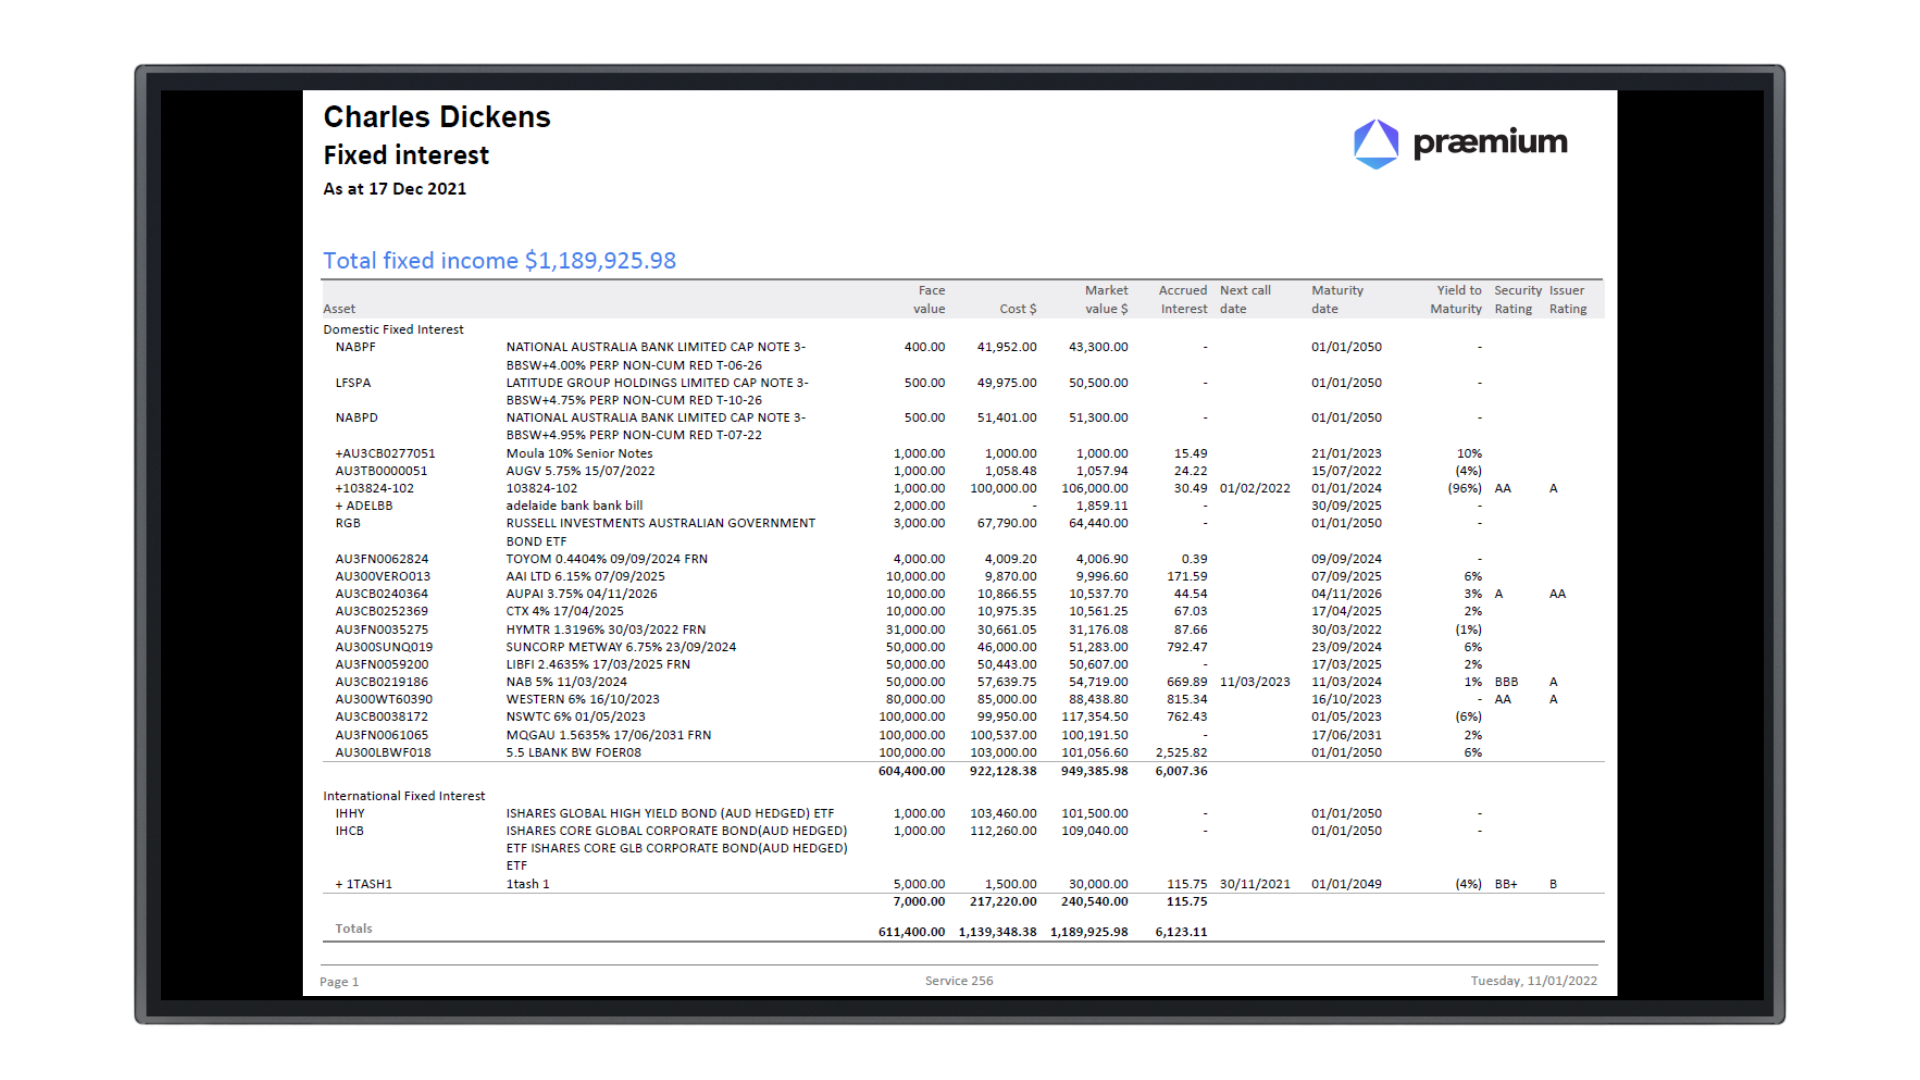Click the '(96%)' yield to maturity value
1920x1080 pixels.
(1465, 489)
